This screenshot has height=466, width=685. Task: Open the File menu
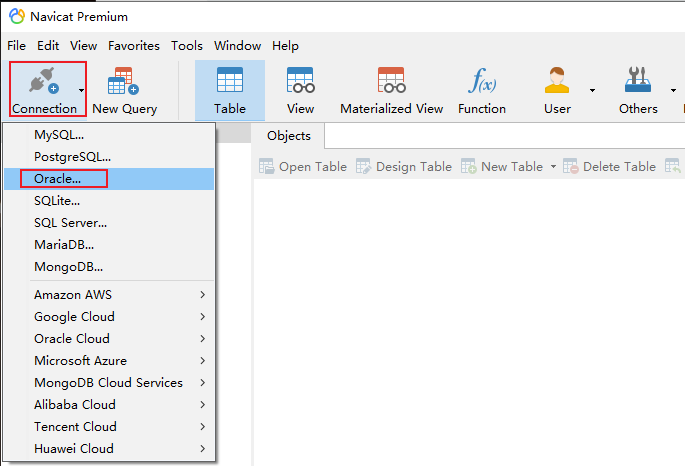click(x=17, y=45)
